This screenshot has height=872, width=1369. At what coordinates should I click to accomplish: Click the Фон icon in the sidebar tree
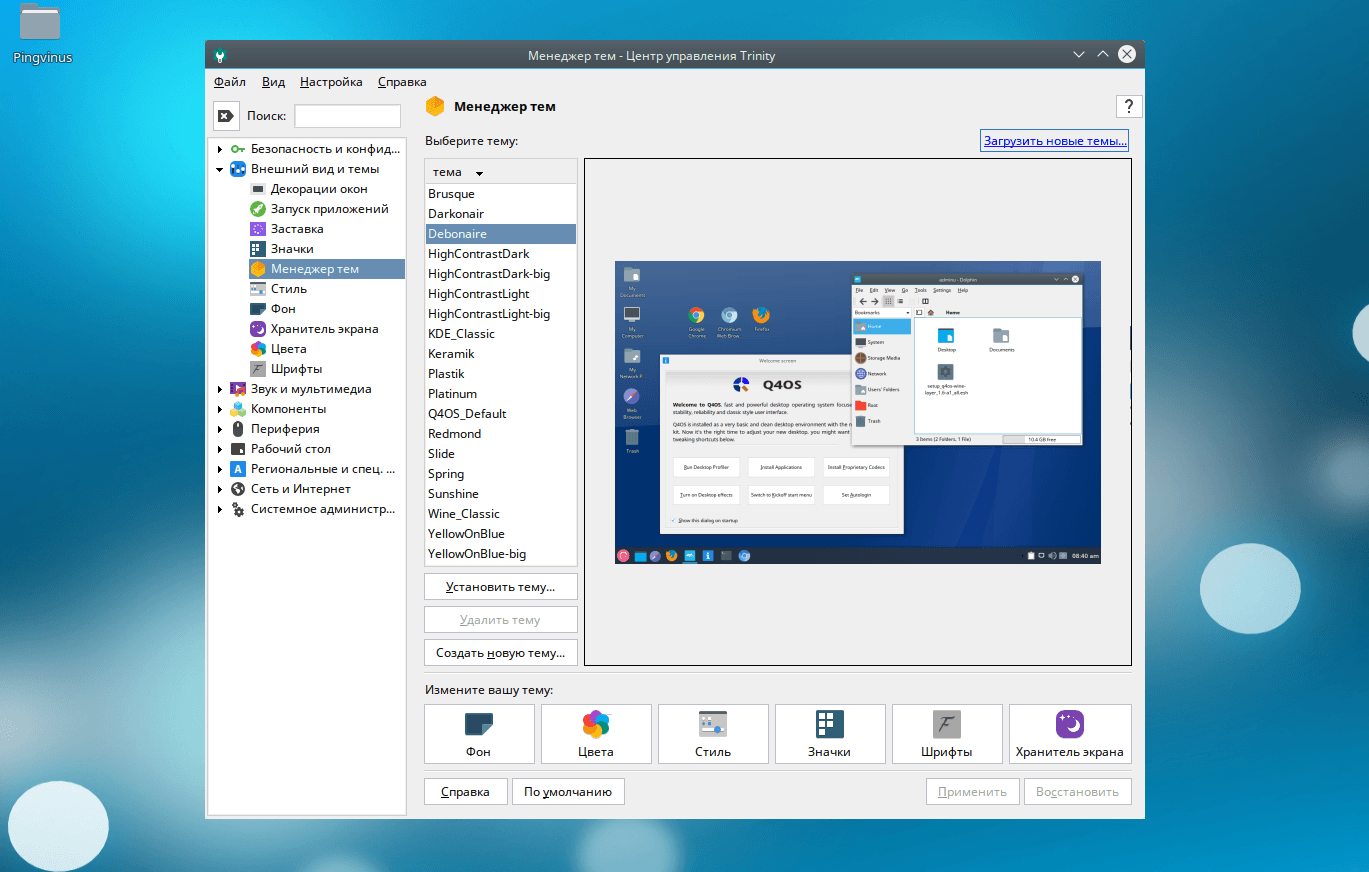coord(258,309)
